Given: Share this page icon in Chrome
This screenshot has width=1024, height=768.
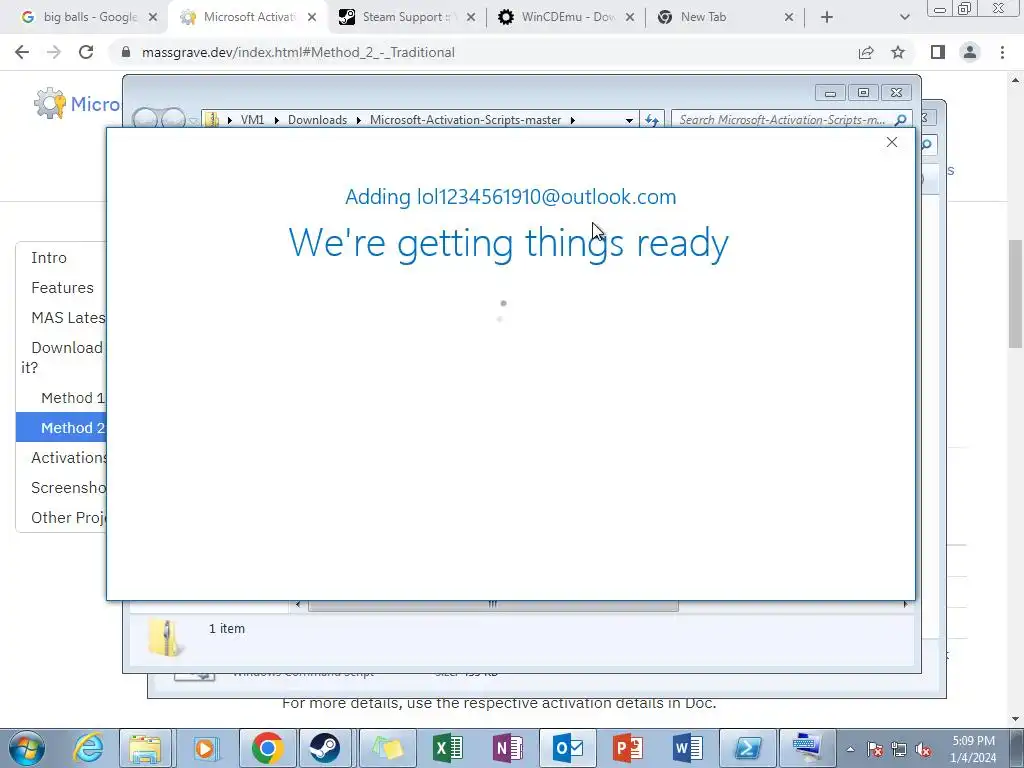Looking at the screenshot, I should [866, 52].
